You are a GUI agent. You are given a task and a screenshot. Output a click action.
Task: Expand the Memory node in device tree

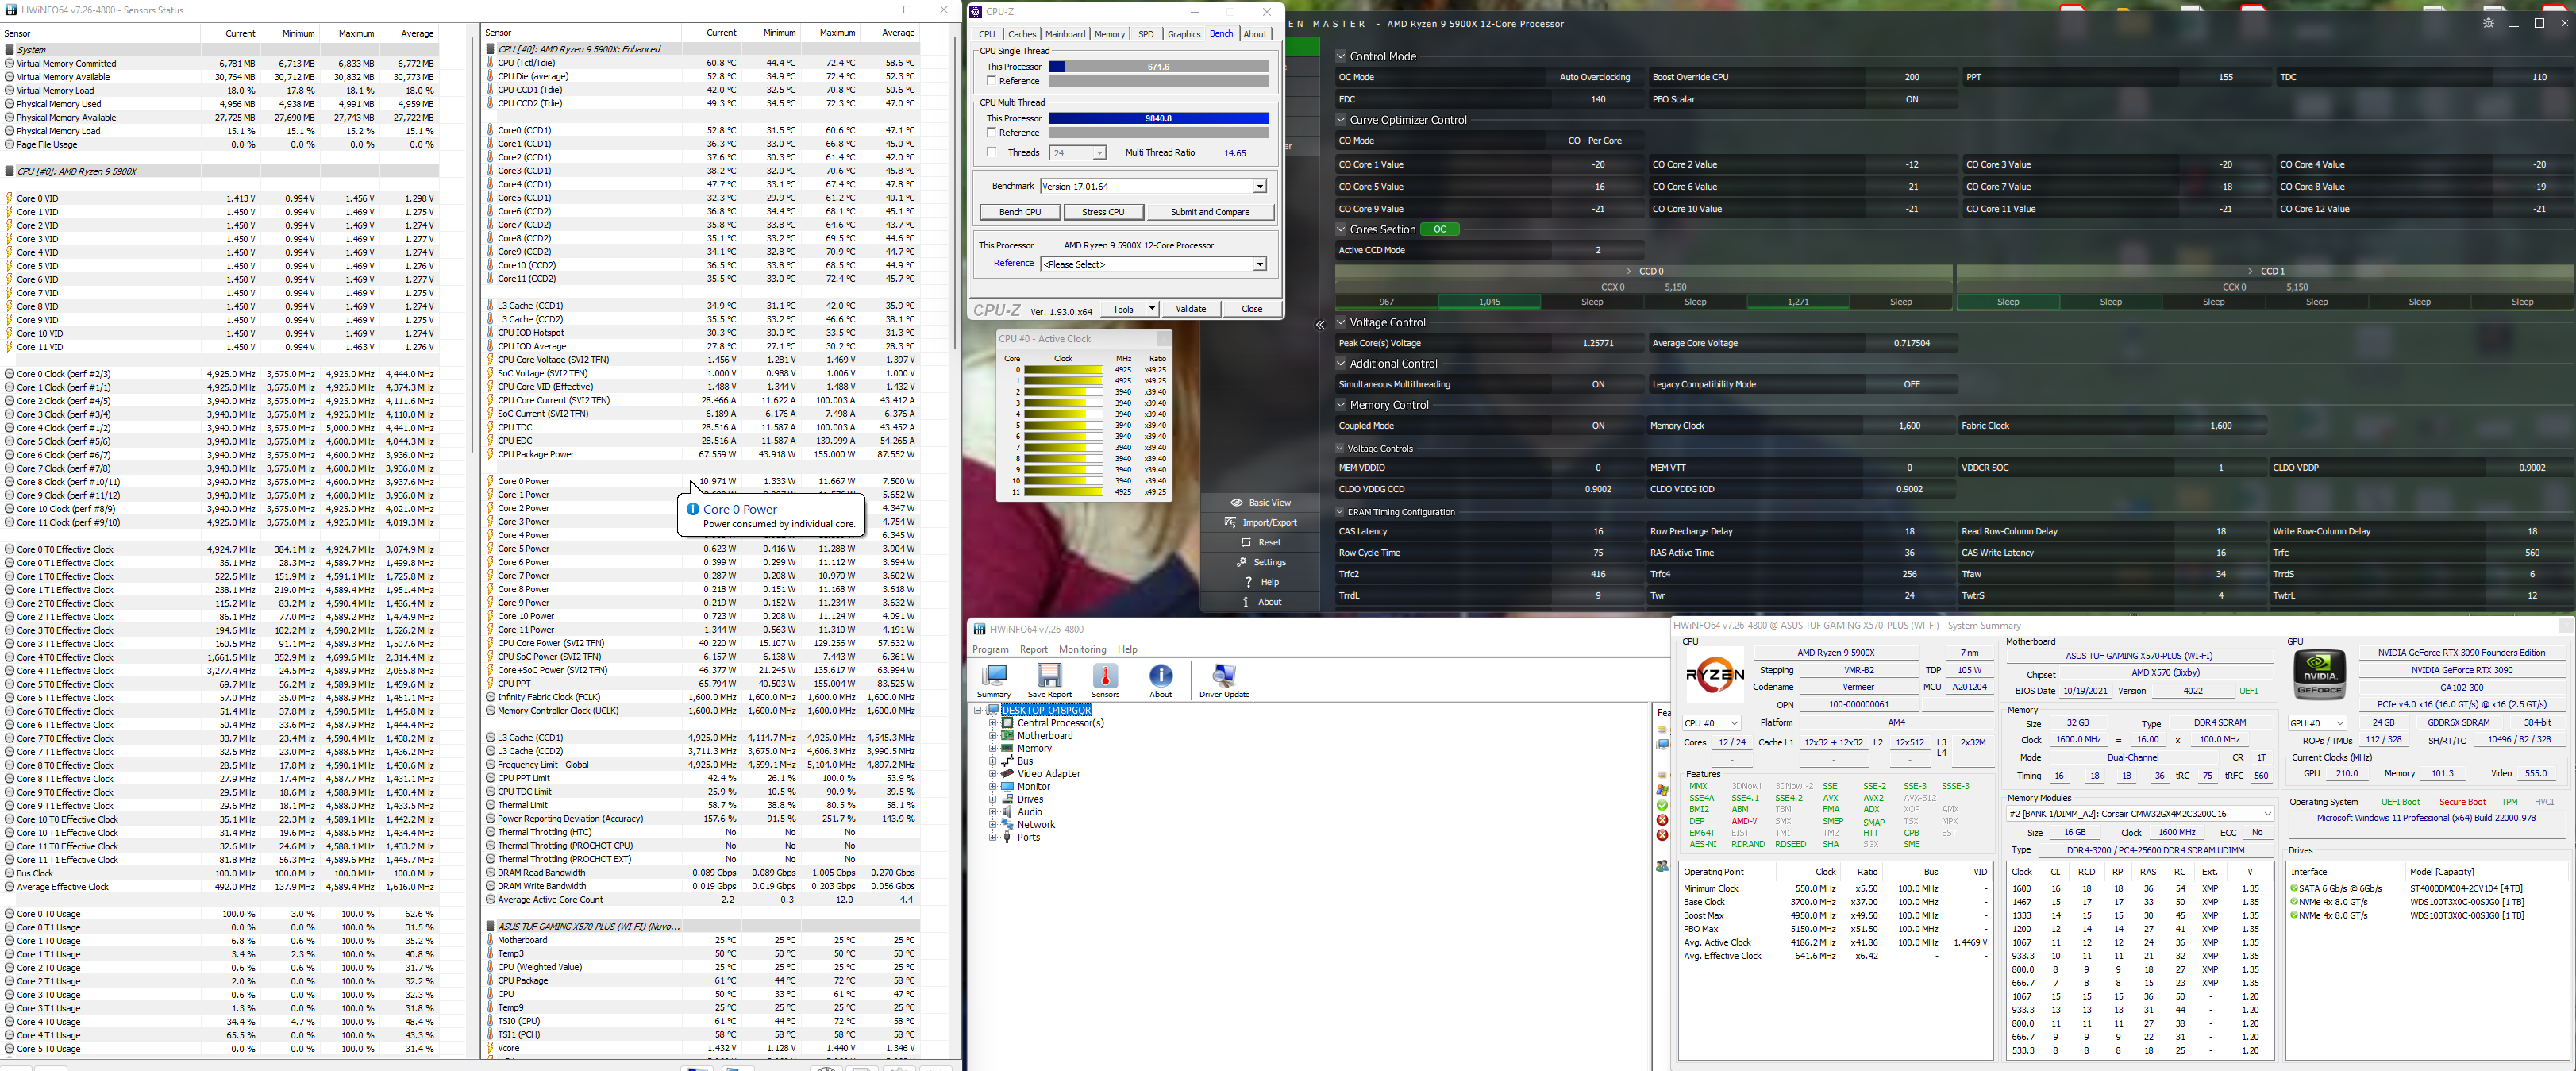(993, 748)
